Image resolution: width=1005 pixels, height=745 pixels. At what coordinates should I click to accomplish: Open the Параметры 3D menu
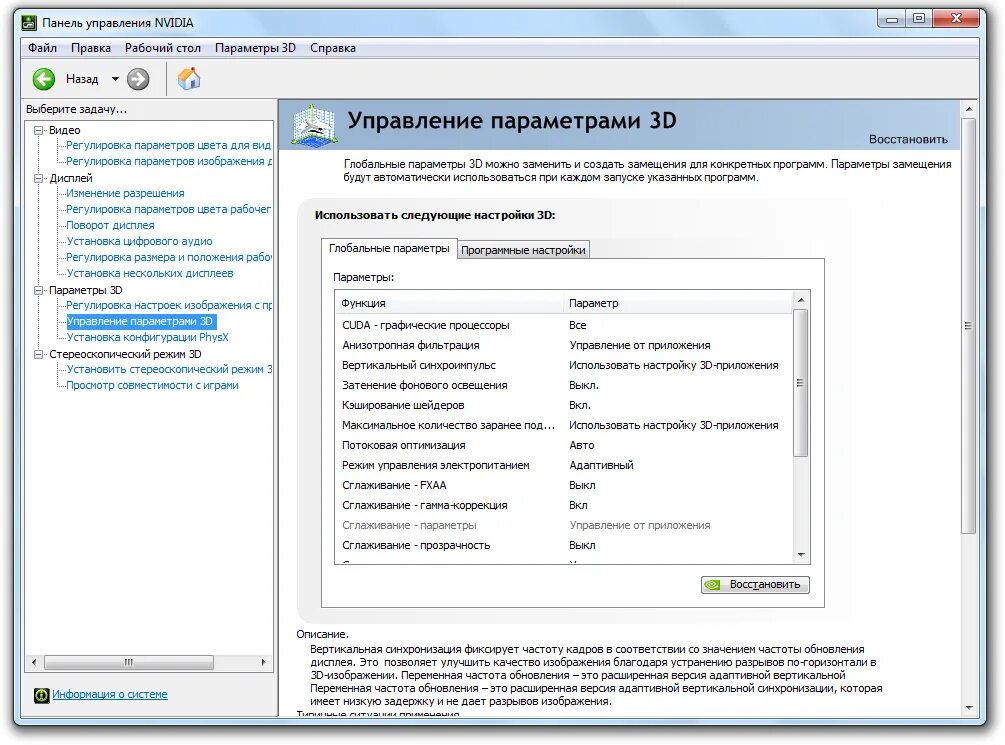coord(255,48)
